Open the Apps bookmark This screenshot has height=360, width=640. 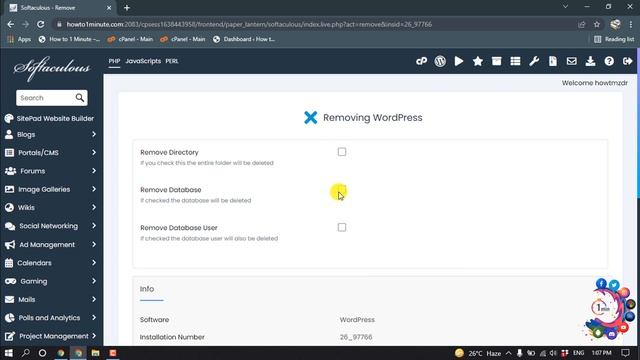19,39
